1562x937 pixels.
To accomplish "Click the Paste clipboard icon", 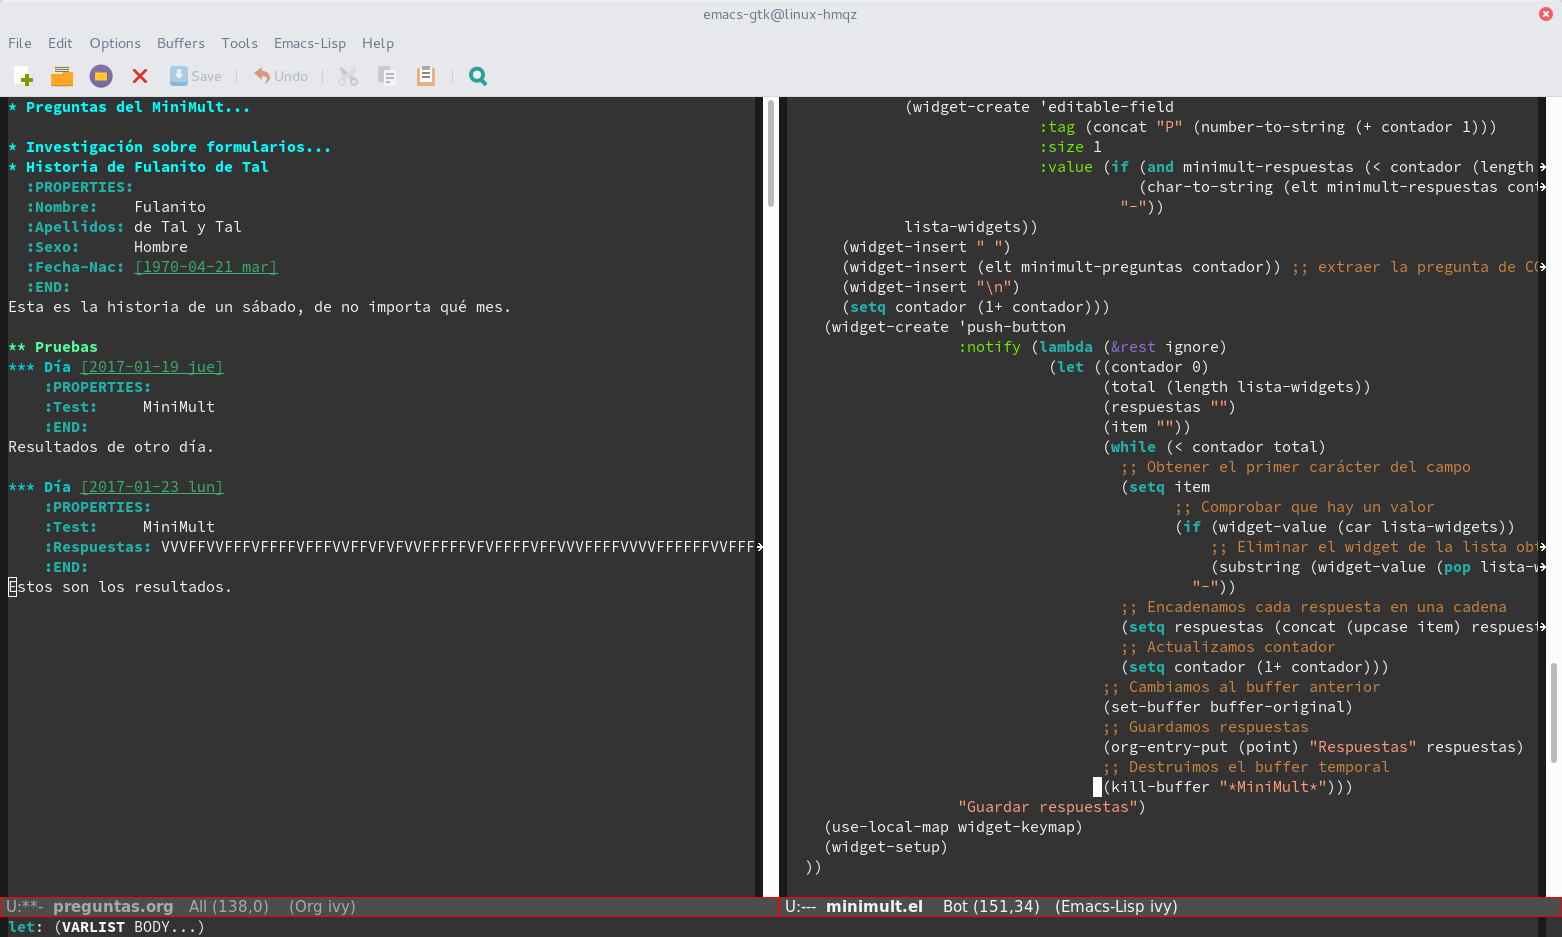I will [x=425, y=76].
